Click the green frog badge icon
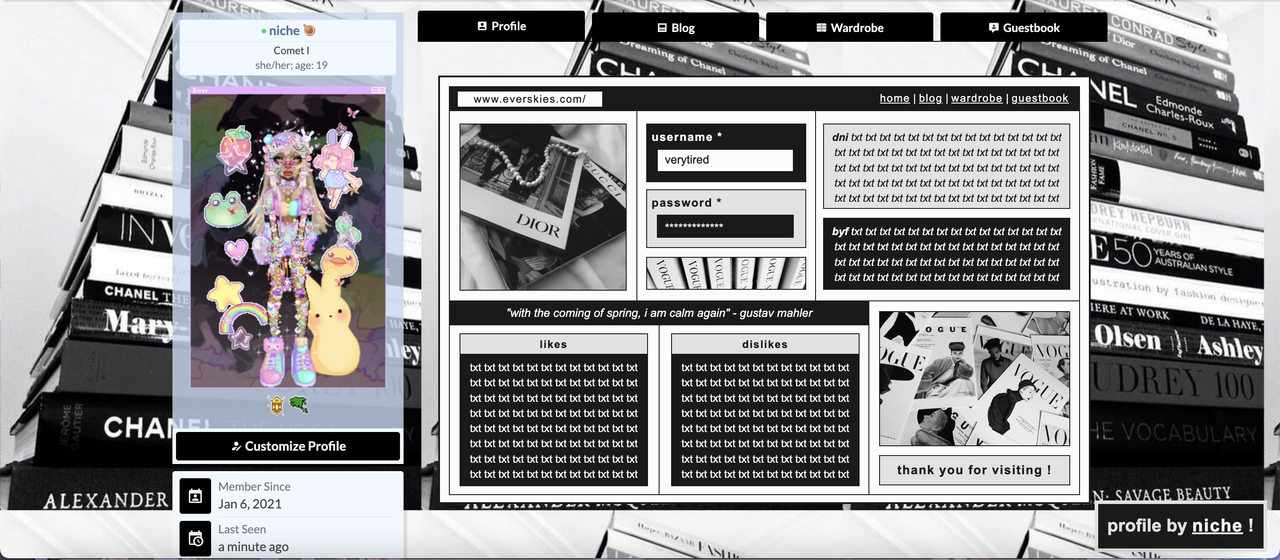This screenshot has width=1280, height=560. click(x=299, y=404)
